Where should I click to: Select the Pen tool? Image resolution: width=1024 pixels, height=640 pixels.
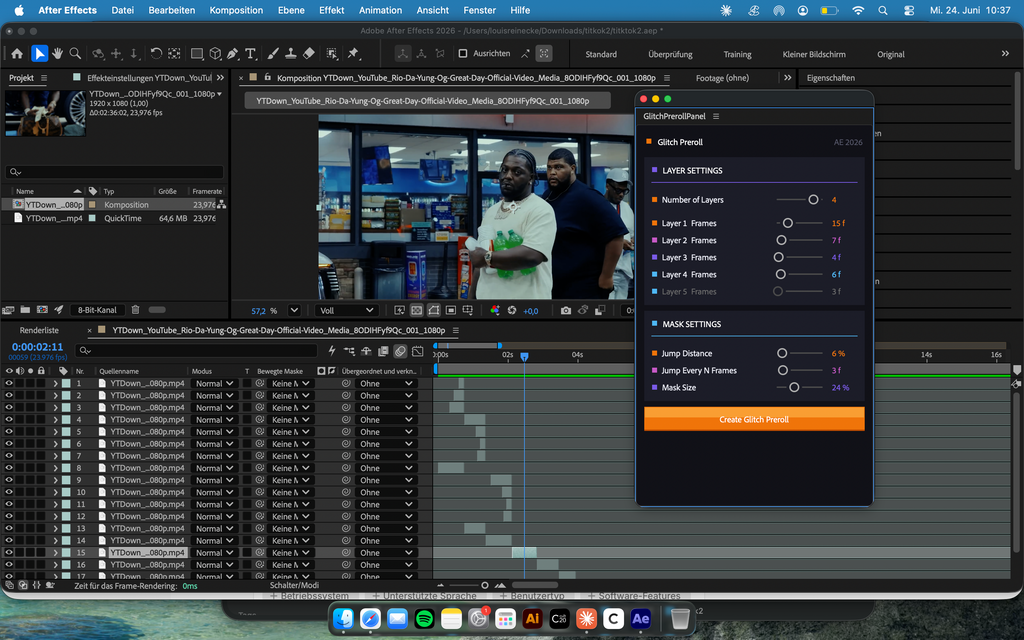pos(232,54)
